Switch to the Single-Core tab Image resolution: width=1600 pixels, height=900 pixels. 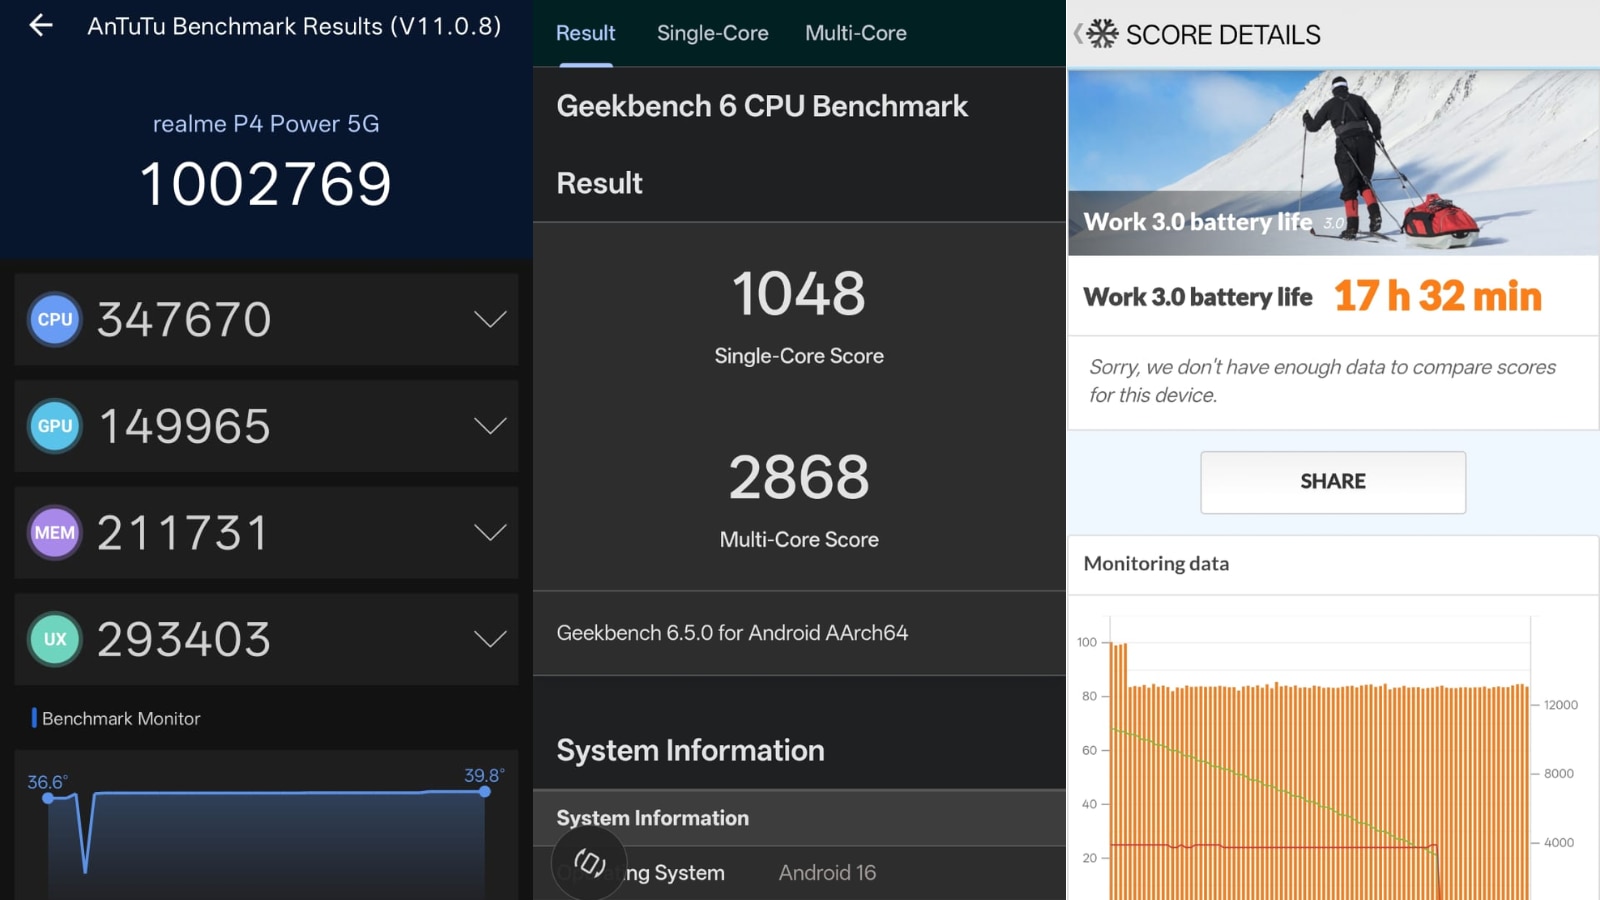coord(712,33)
